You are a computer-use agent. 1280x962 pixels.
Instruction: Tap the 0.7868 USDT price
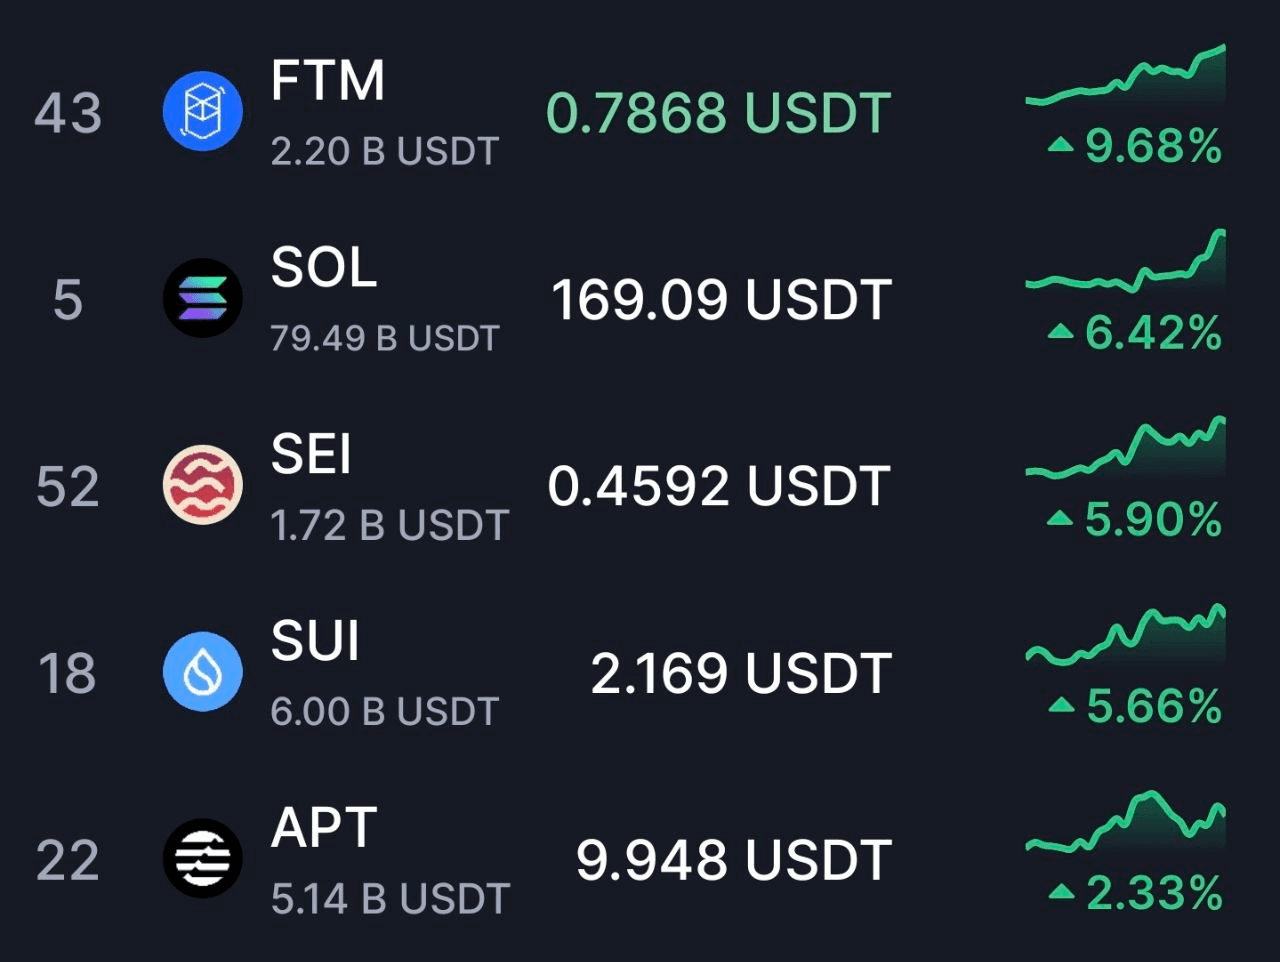point(719,112)
